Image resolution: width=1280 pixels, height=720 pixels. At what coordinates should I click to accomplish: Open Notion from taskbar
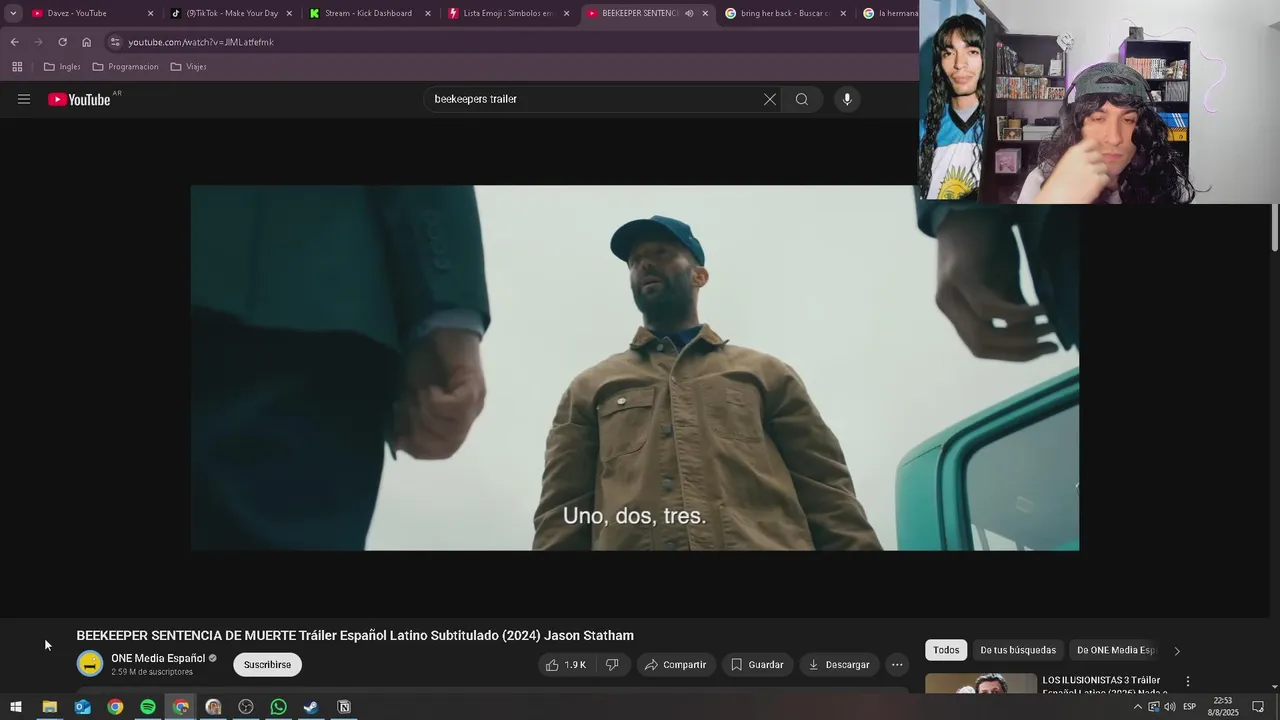pos(344,707)
